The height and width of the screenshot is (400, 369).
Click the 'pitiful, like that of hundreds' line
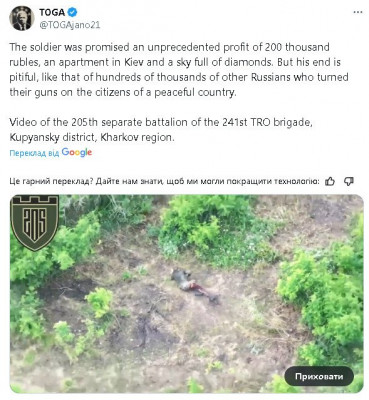tap(179, 77)
